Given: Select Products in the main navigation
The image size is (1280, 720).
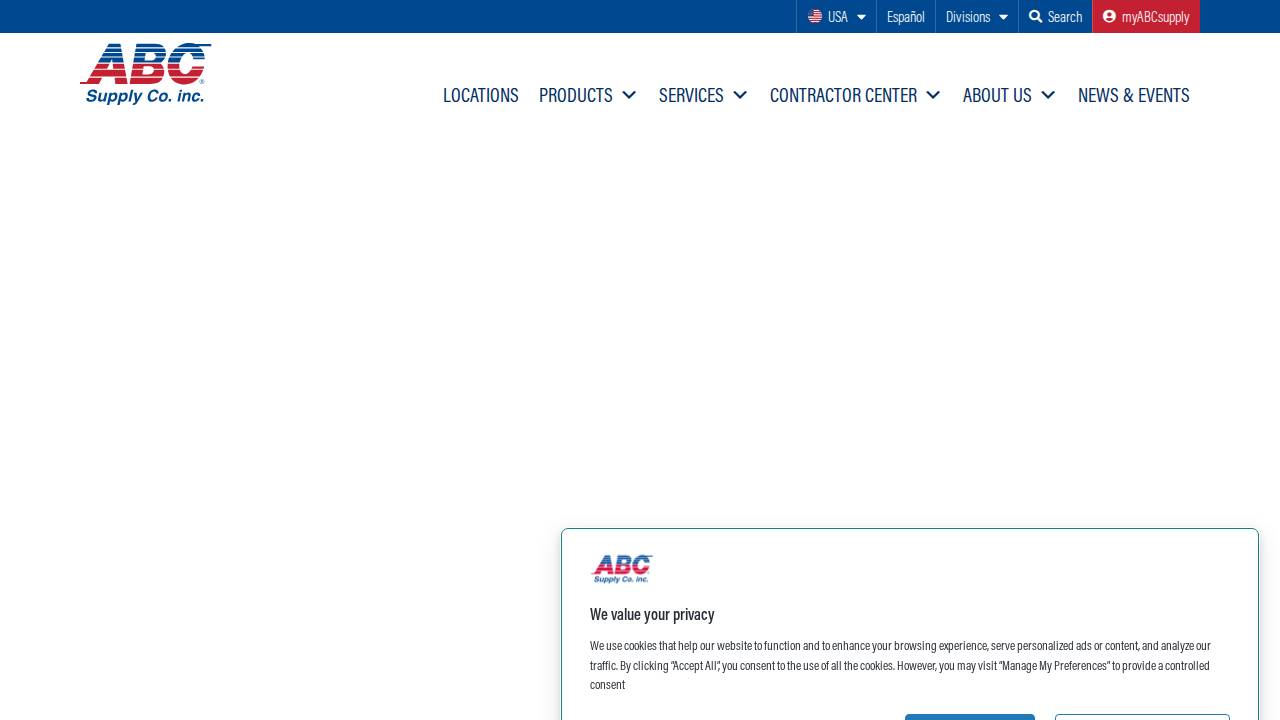Looking at the screenshot, I should [x=575, y=95].
